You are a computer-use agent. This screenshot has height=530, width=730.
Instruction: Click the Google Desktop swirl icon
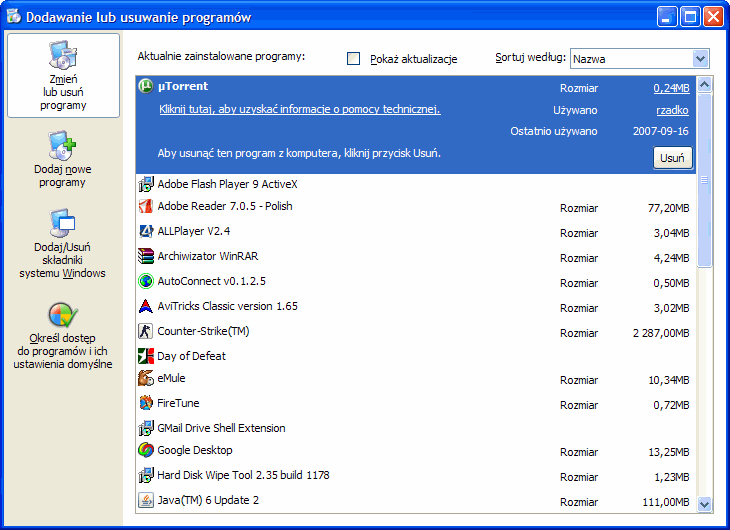(146, 450)
